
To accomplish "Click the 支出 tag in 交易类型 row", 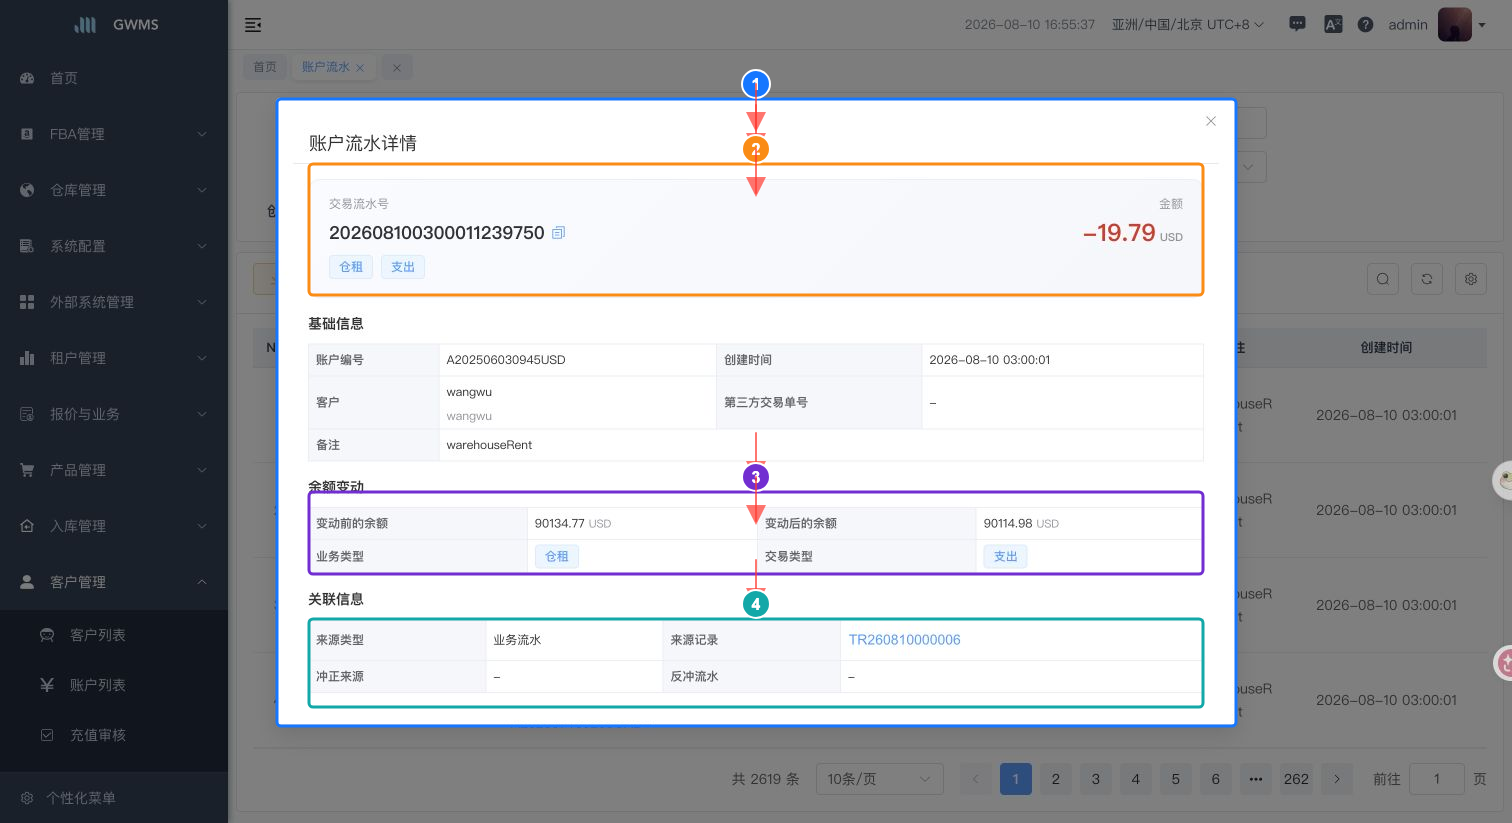I will [x=1006, y=556].
